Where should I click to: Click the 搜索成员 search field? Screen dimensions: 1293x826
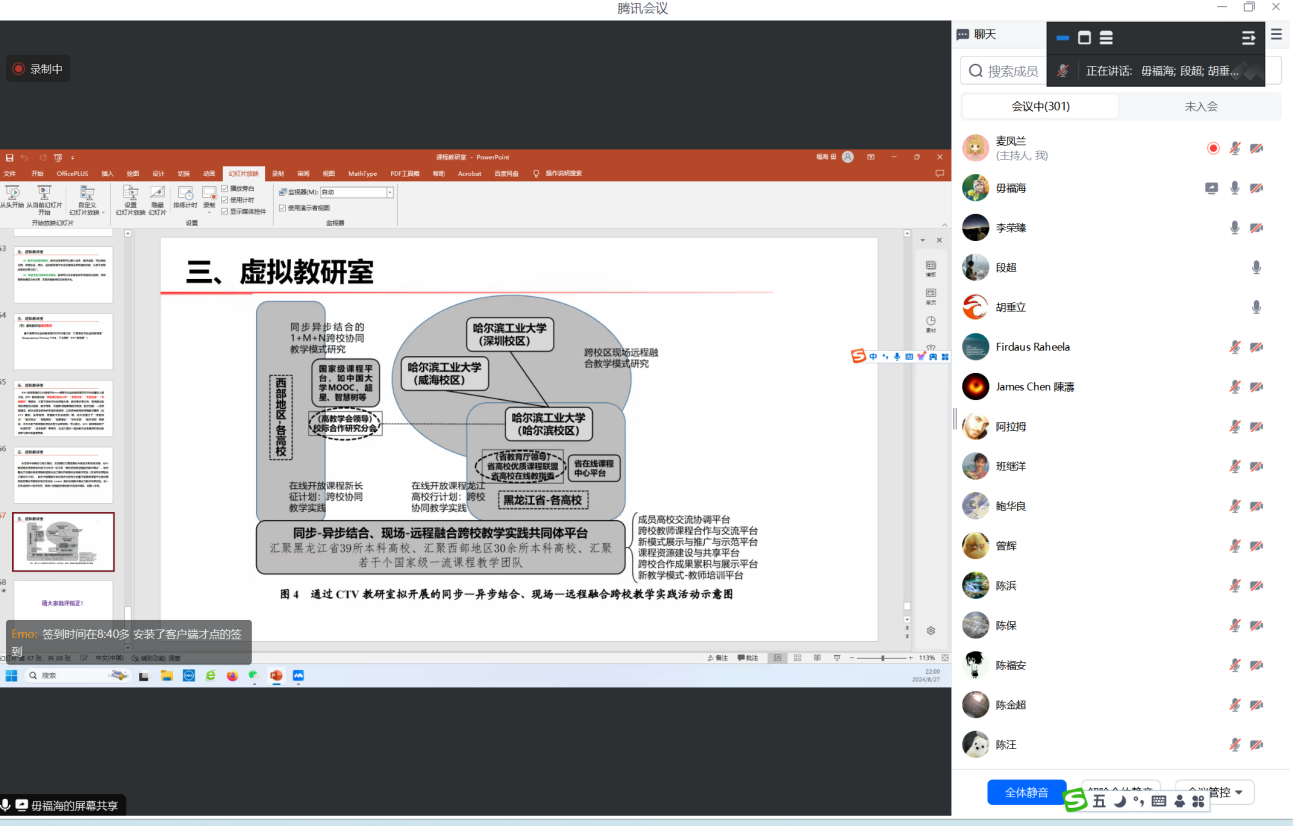1010,71
